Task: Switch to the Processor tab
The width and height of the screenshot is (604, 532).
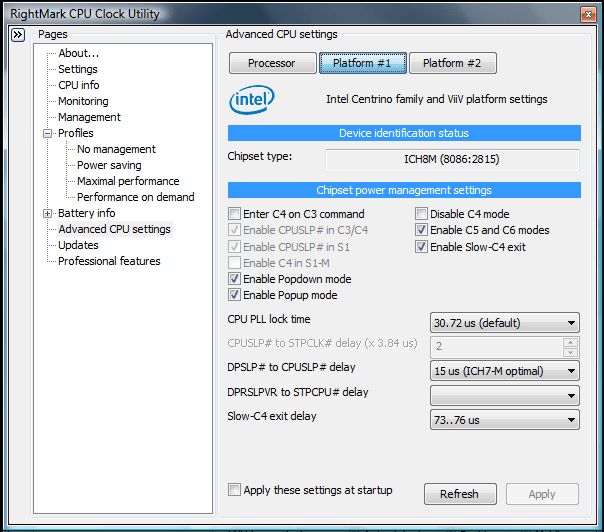Action: tap(272, 63)
